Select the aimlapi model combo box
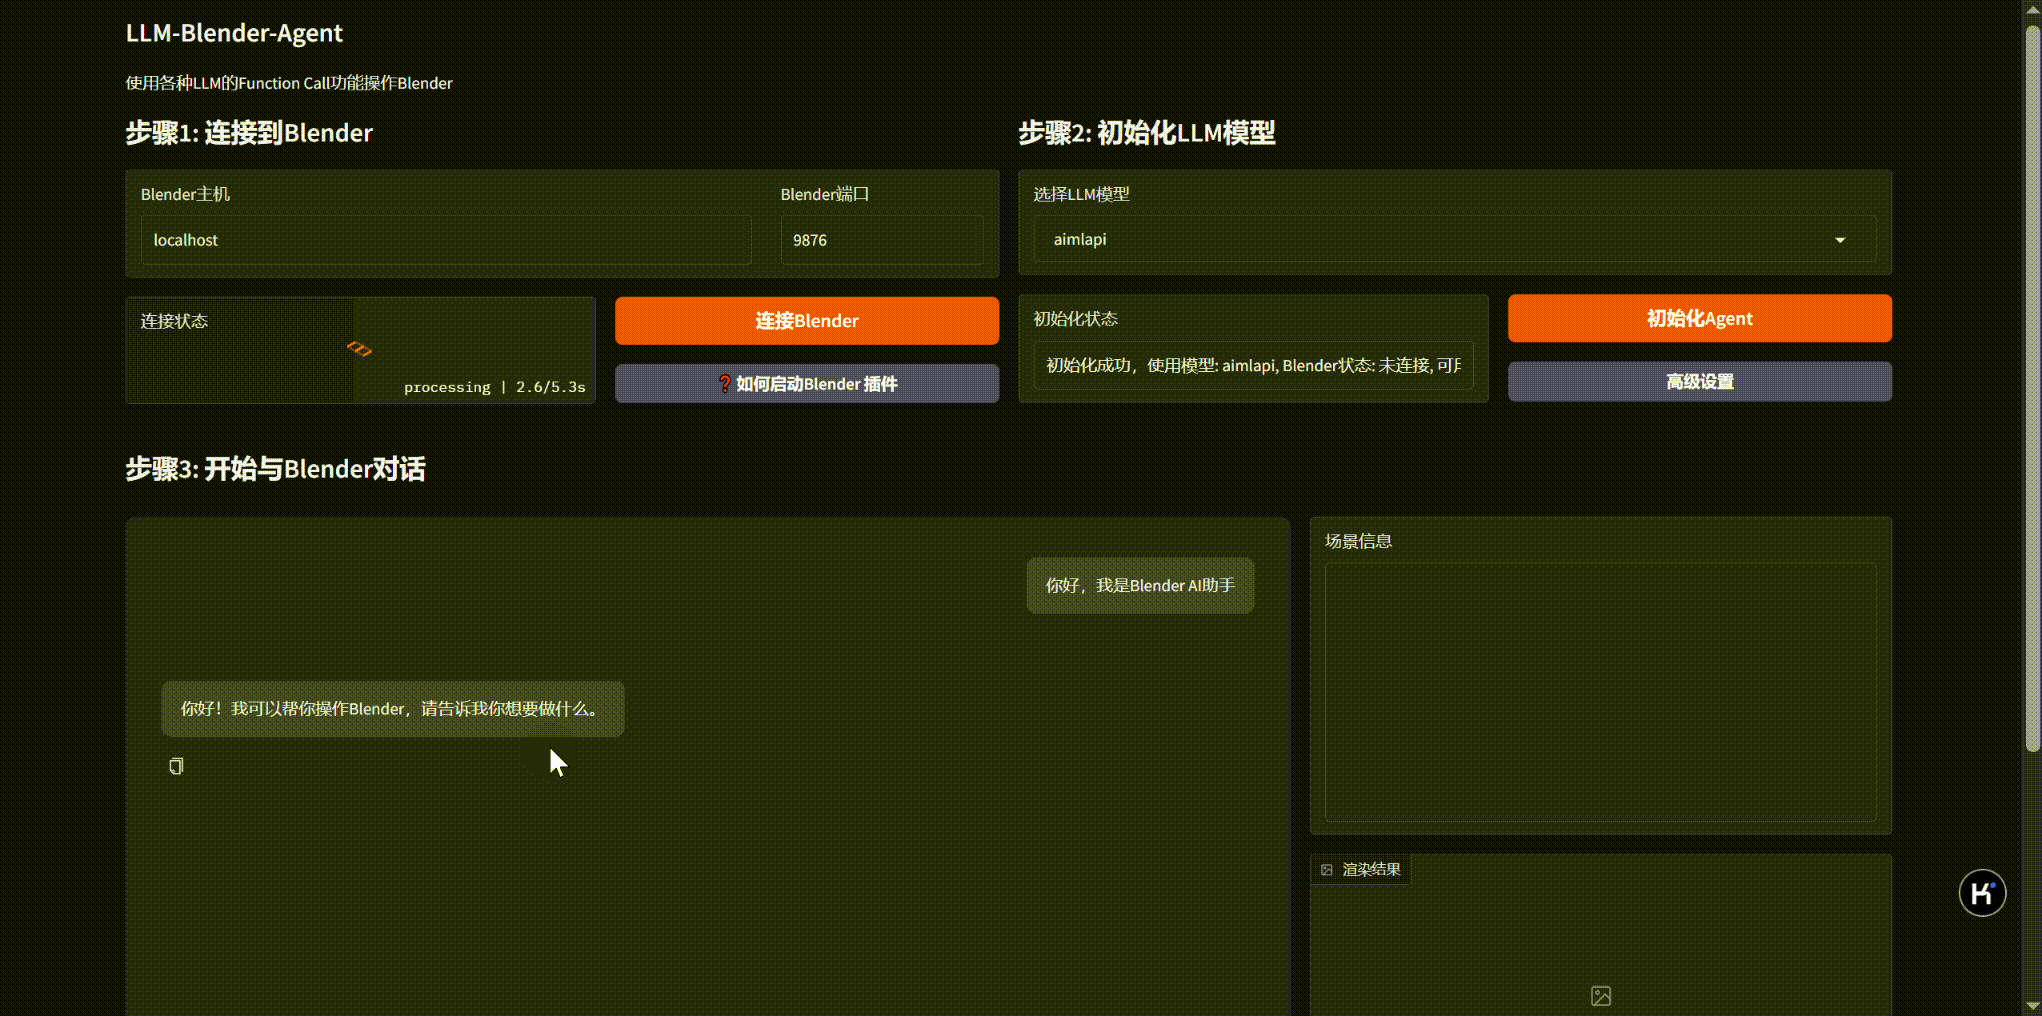 tap(1455, 240)
